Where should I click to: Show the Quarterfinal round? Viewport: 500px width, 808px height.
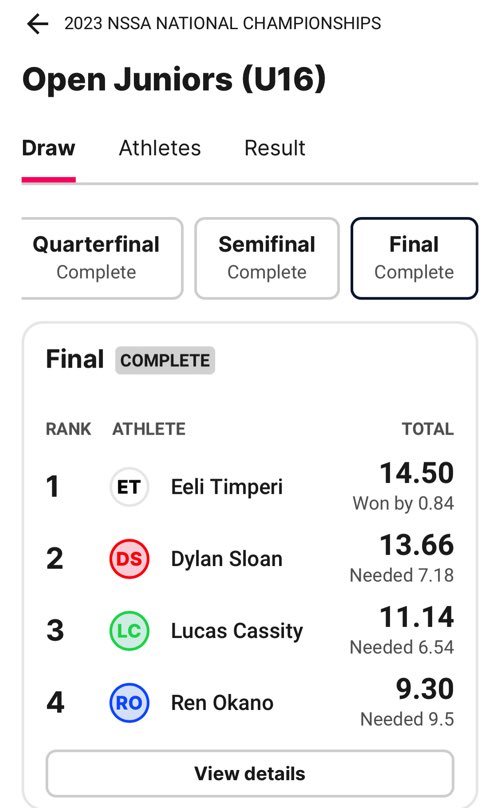[102, 258]
